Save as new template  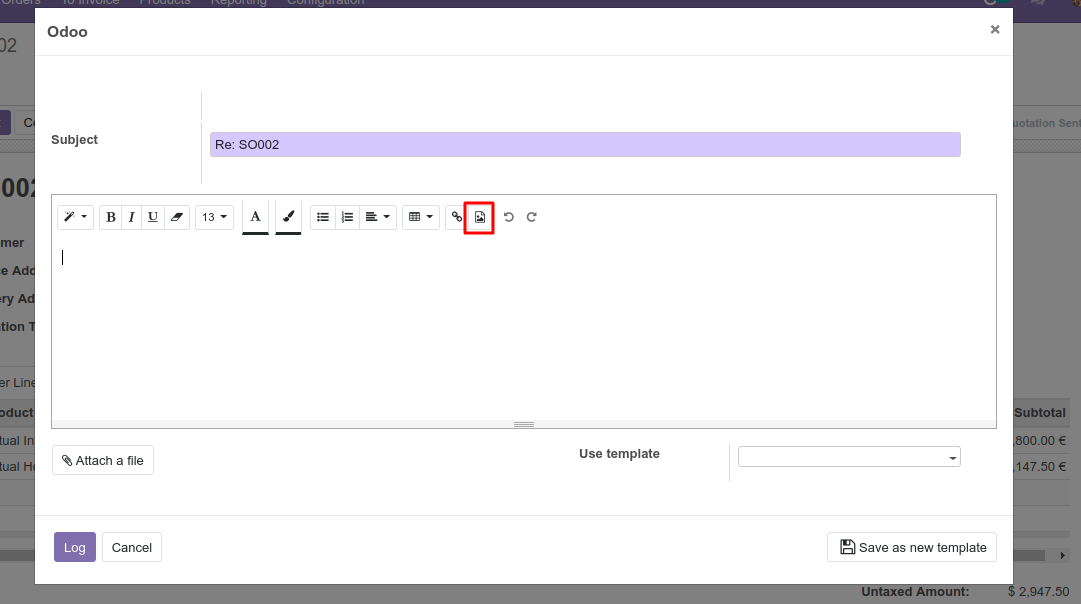click(x=911, y=547)
